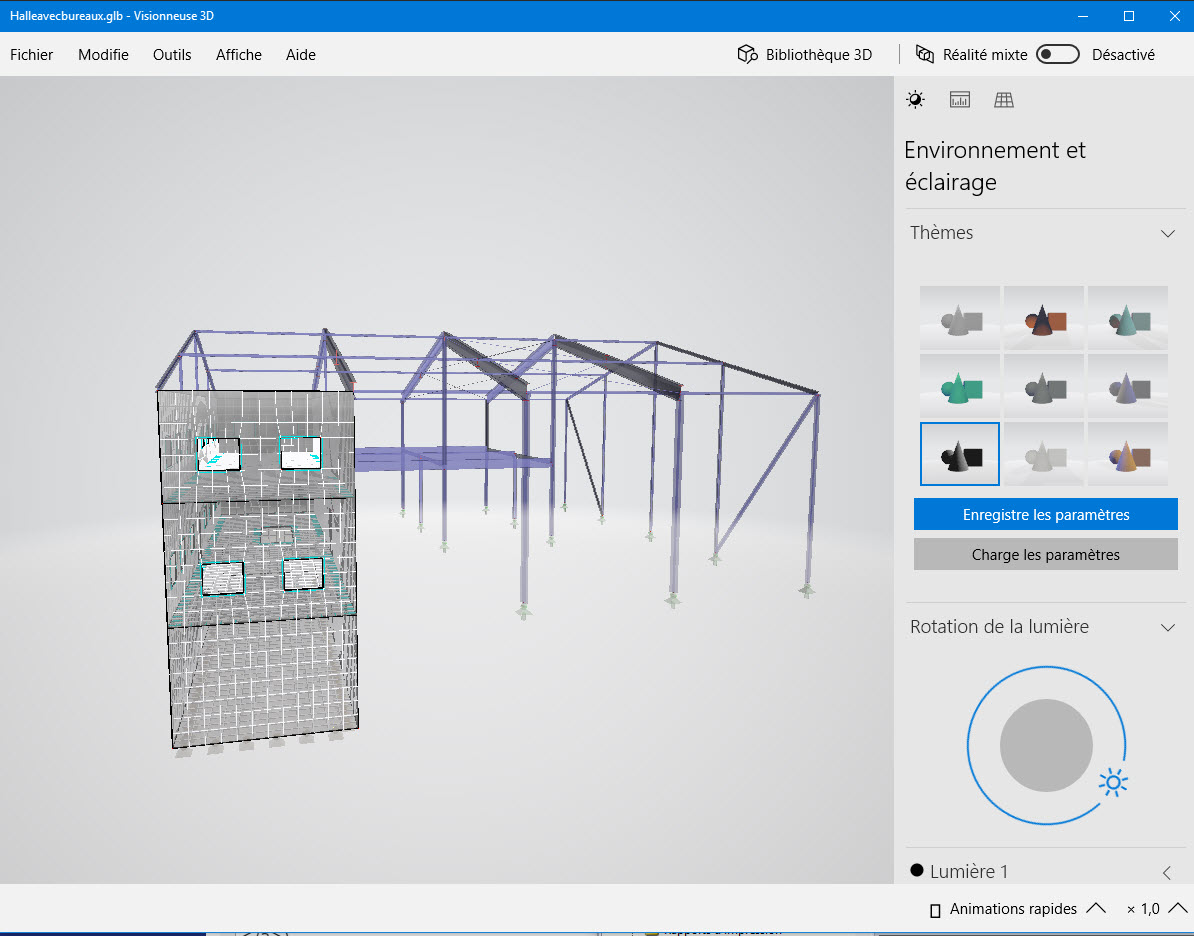Screen dimensions: 1194x936
Task: Toggle the Réalité mixte switch
Action: 1058,54
